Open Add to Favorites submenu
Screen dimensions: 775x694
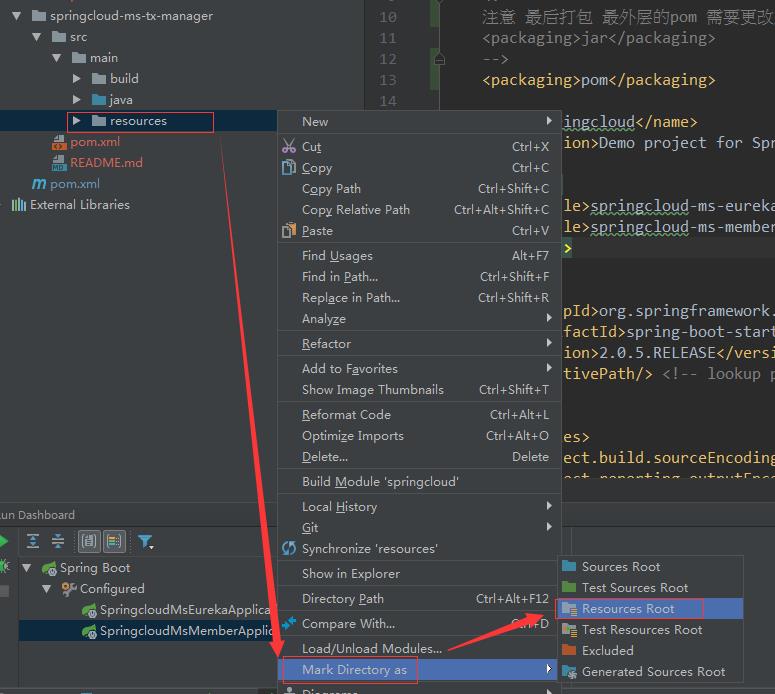click(420, 369)
